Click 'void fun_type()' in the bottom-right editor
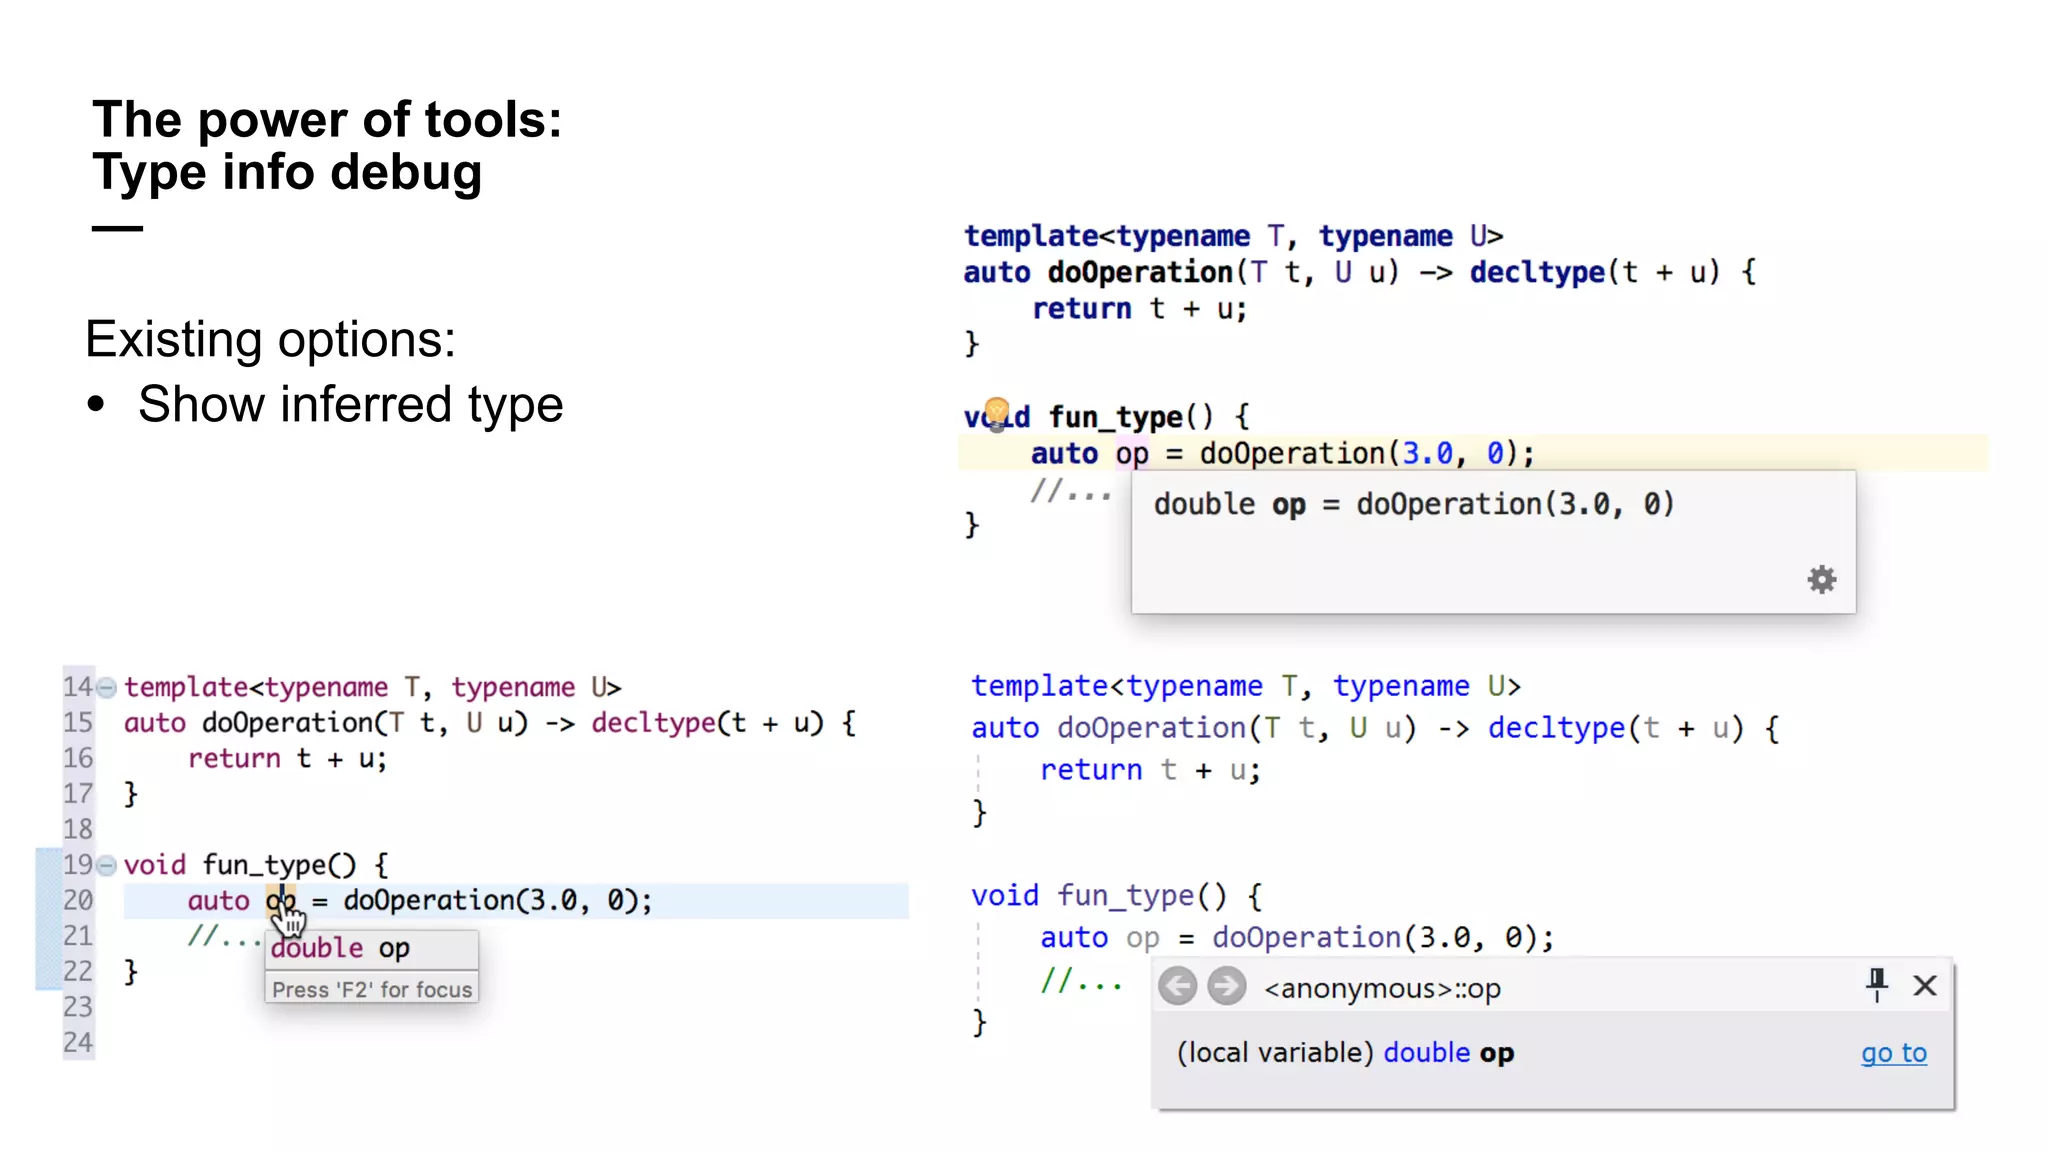 click(x=1099, y=896)
